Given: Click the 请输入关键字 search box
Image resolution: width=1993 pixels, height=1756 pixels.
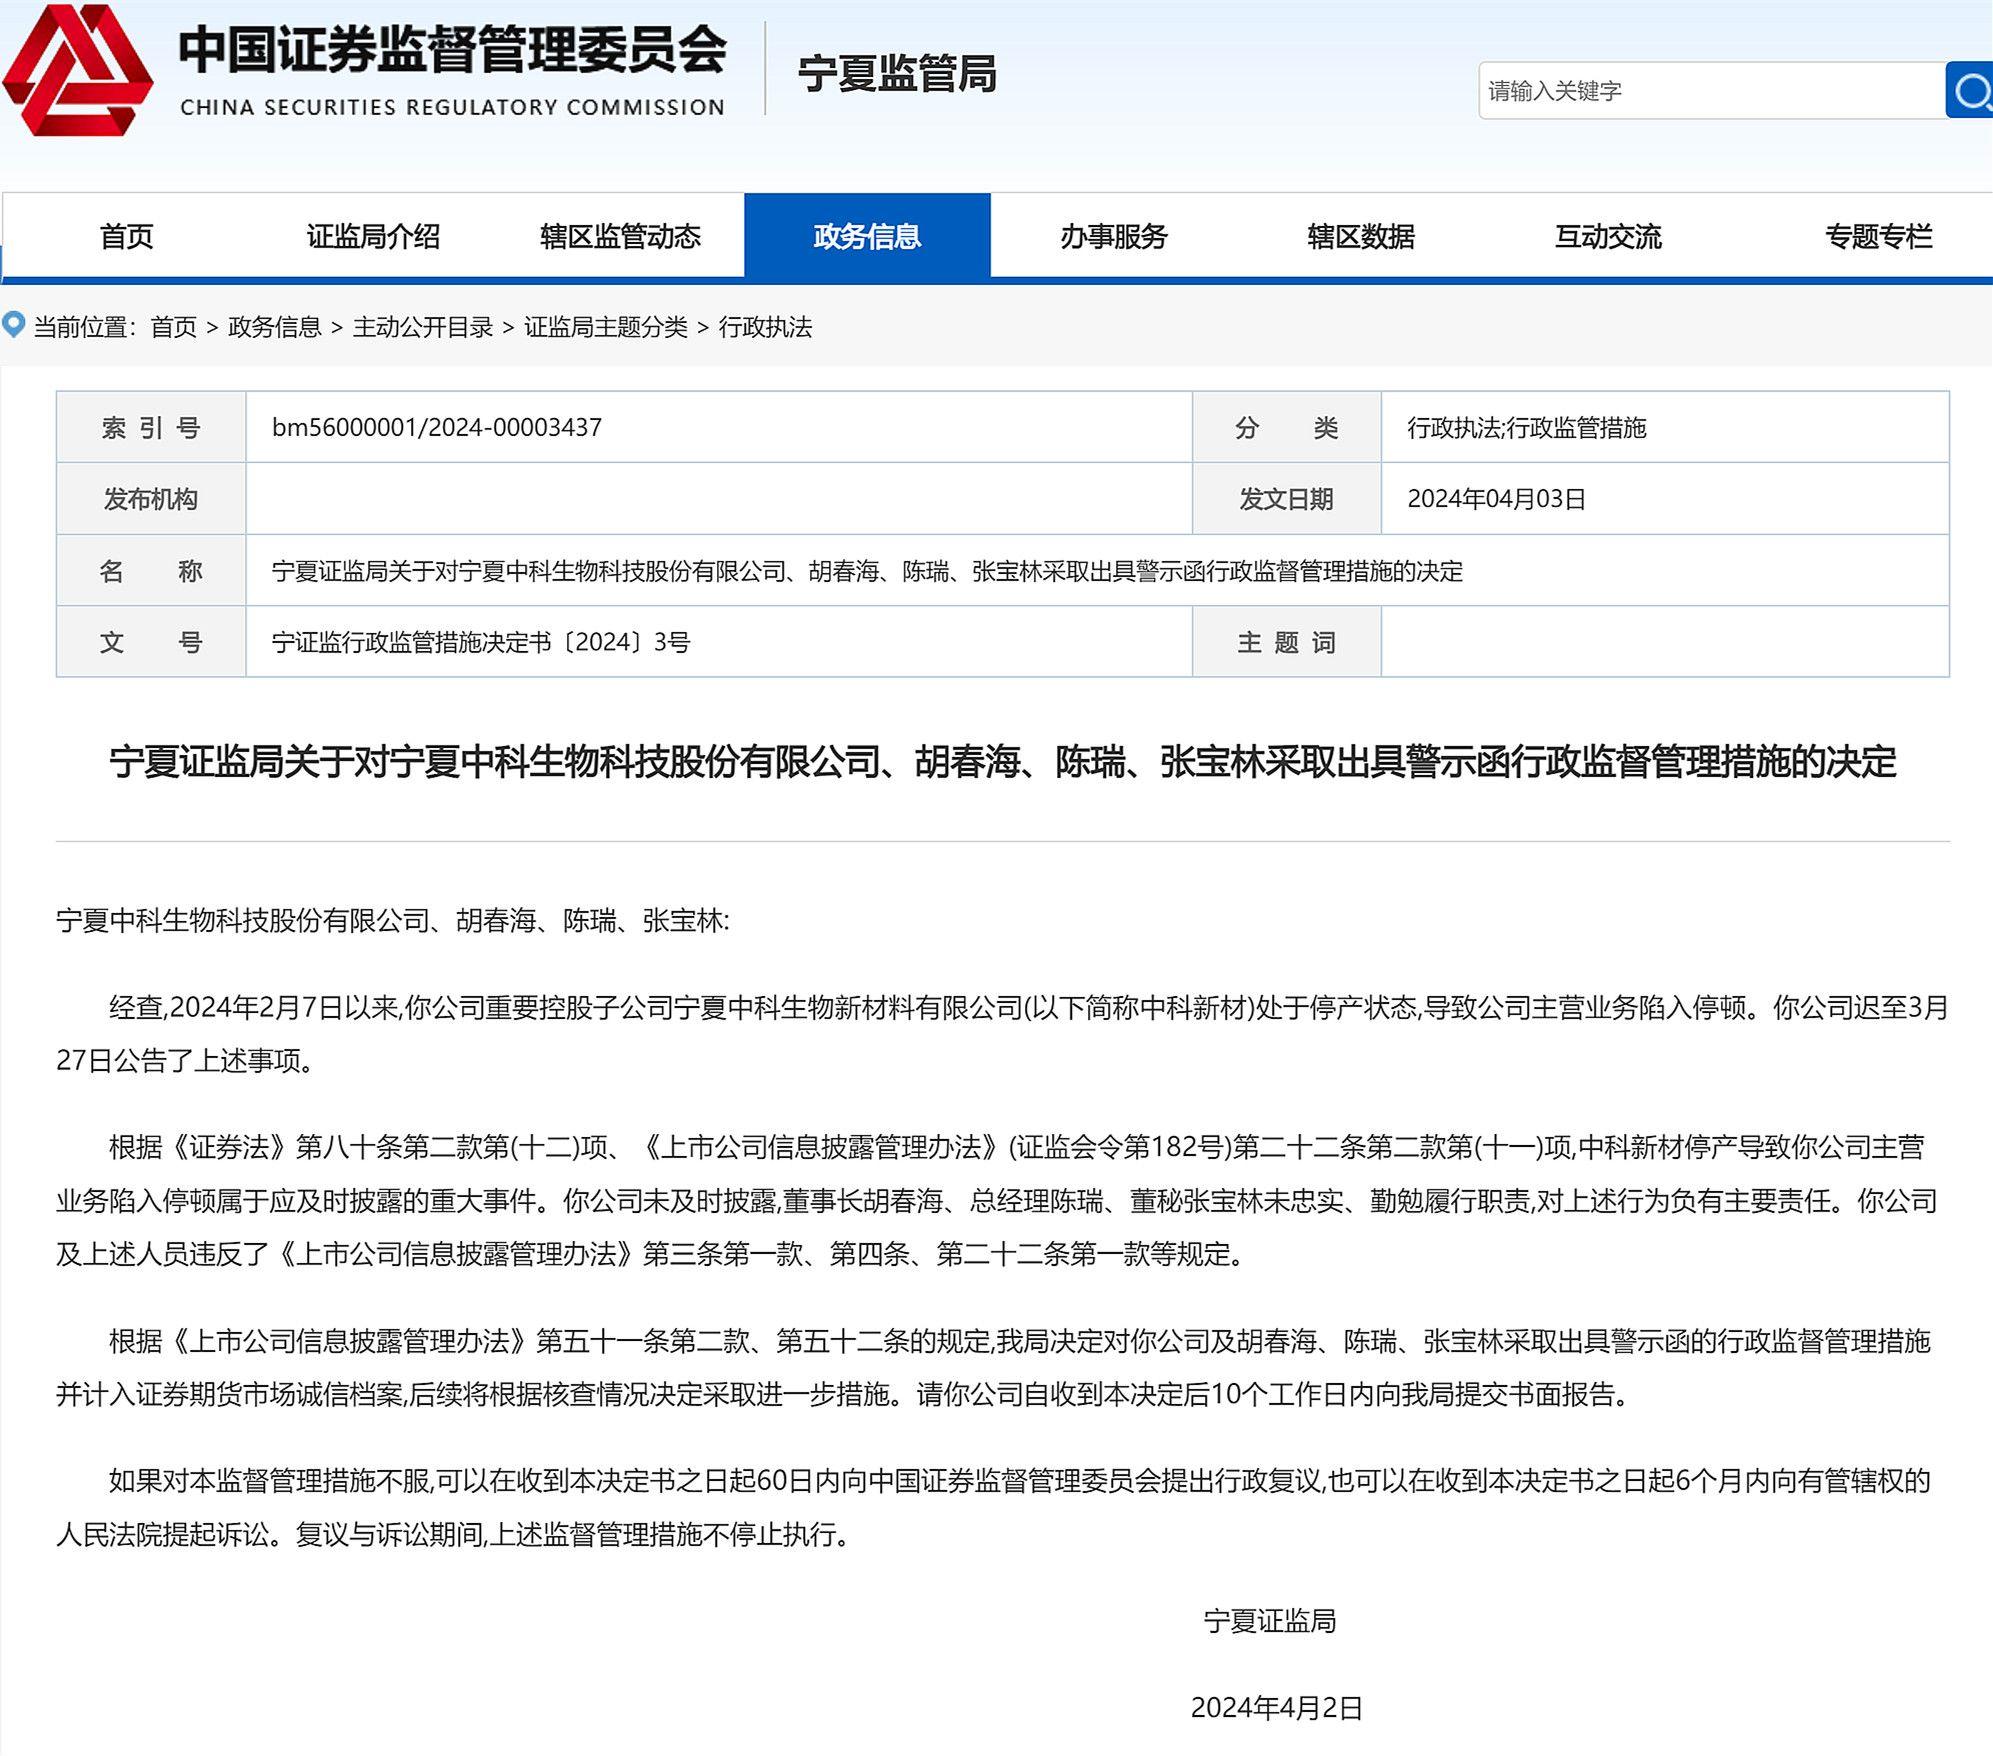Looking at the screenshot, I should coord(1700,92).
